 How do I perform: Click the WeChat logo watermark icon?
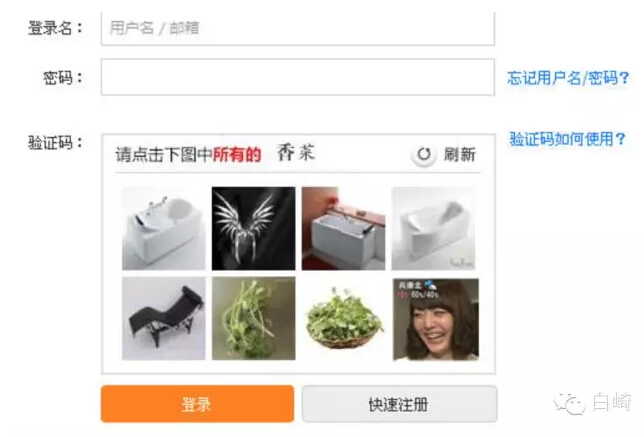(x=570, y=403)
